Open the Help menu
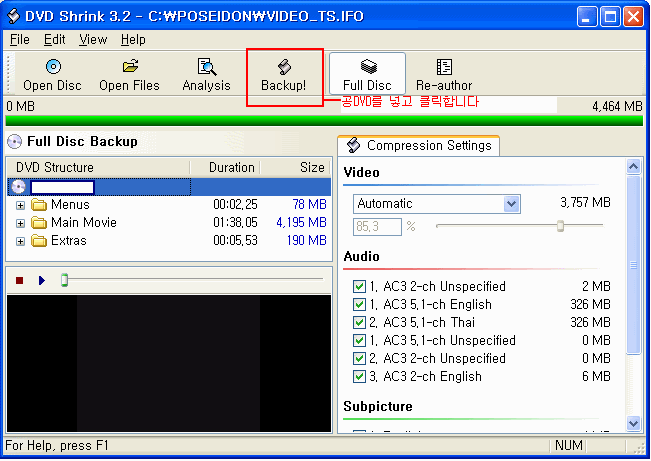Image resolution: width=651 pixels, height=461 pixels. pos(133,40)
